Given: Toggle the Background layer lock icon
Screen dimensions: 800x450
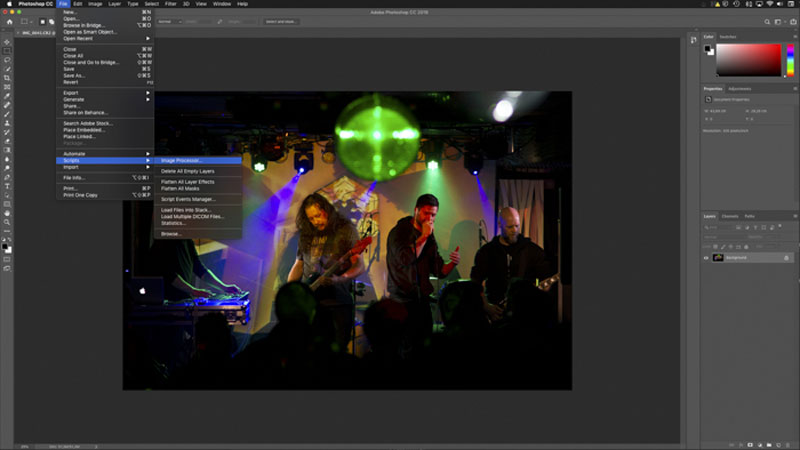Looking at the screenshot, I should point(786,258).
